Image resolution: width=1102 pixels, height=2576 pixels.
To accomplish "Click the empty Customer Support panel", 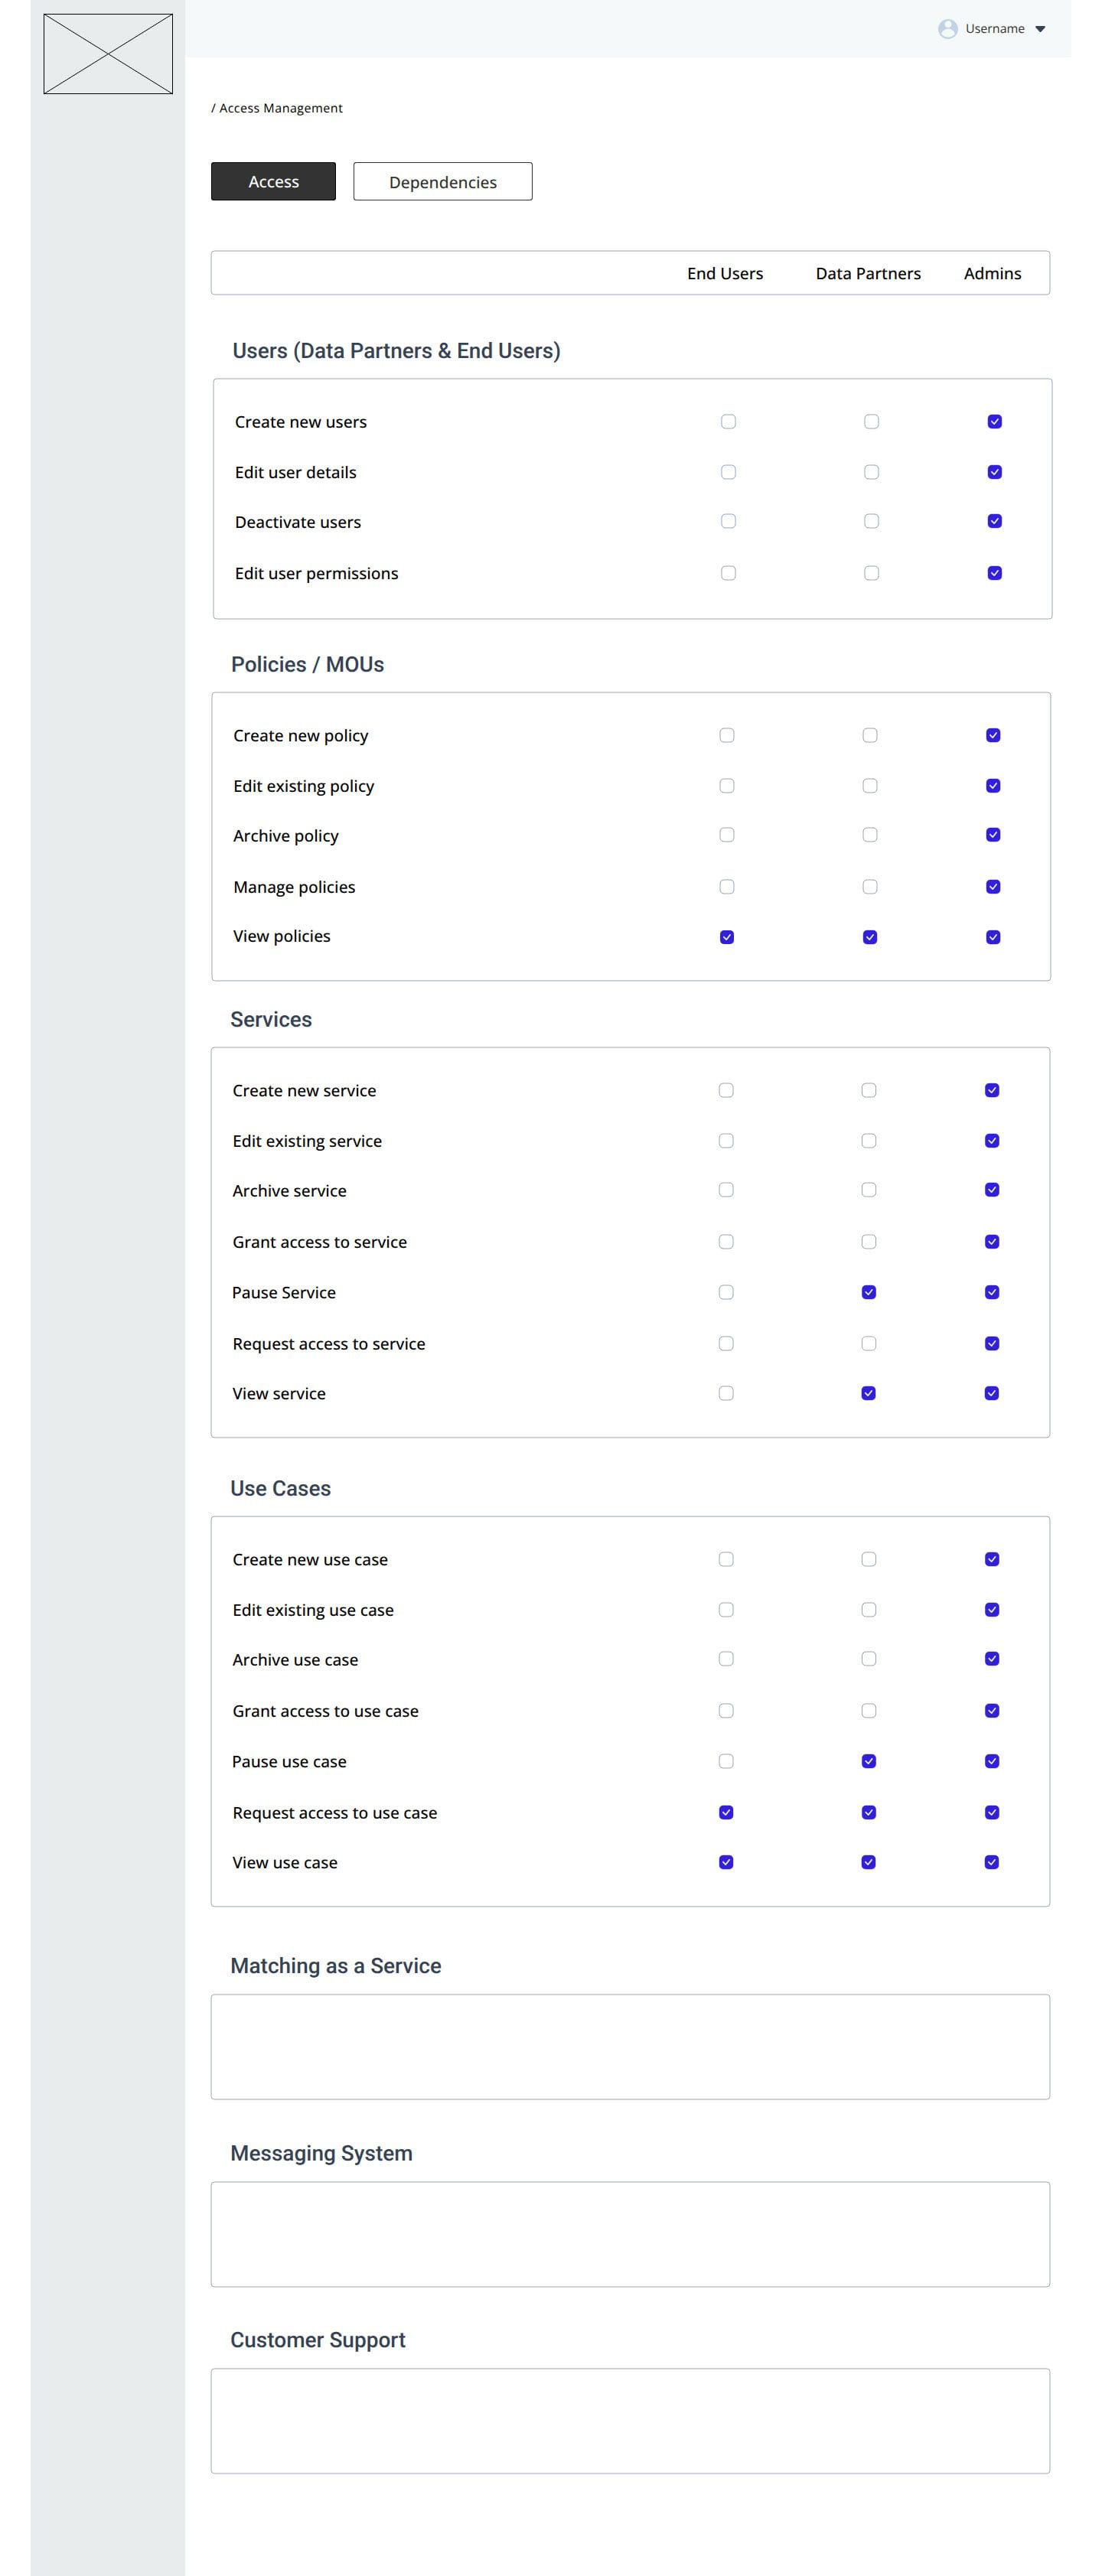I will [630, 2420].
